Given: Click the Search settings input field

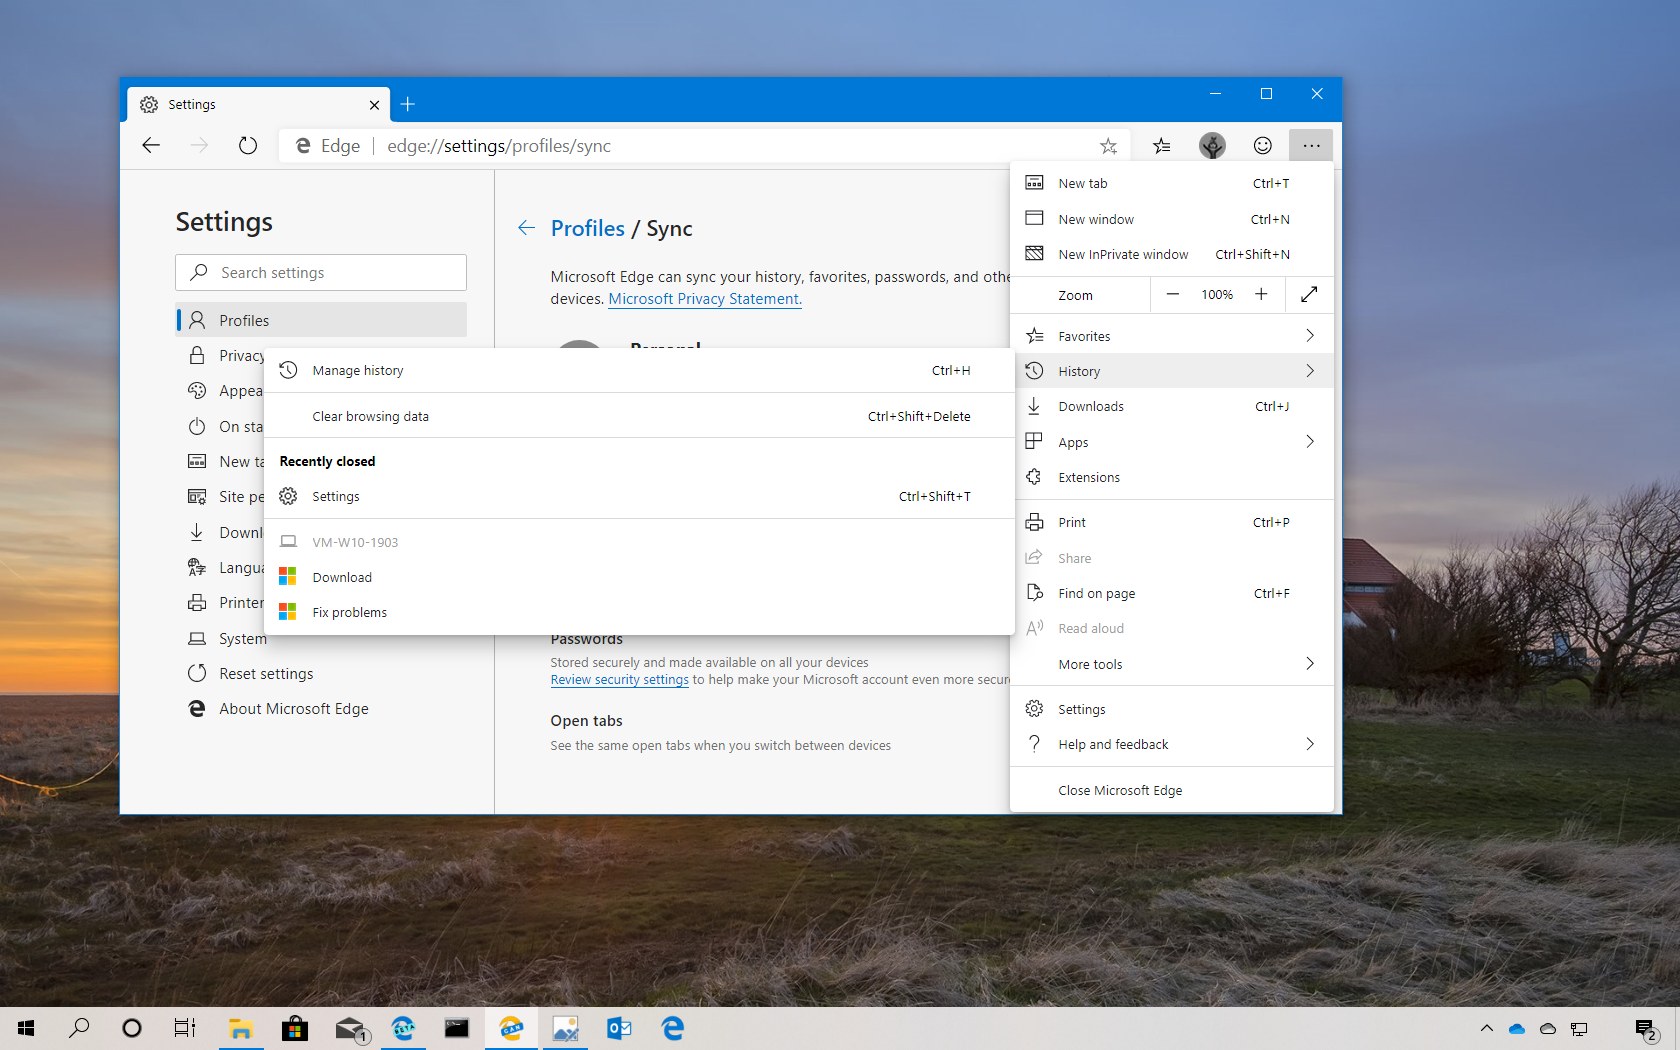Looking at the screenshot, I should pos(320,272).
